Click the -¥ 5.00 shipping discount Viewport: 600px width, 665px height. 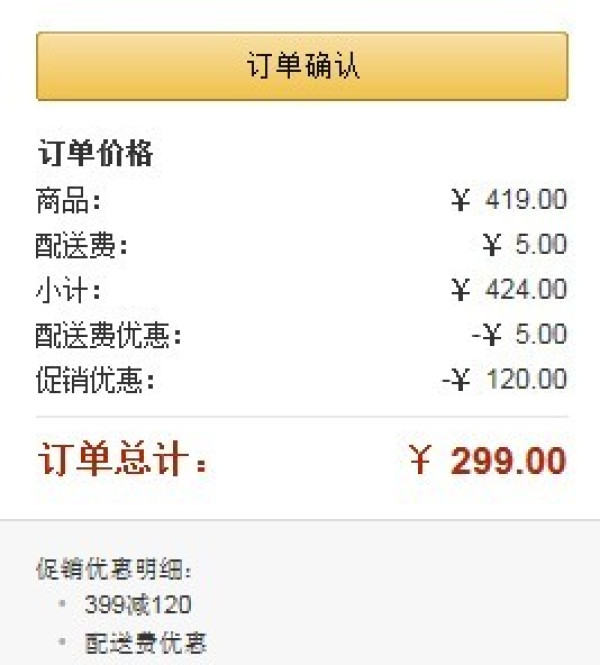coord(519,334)
